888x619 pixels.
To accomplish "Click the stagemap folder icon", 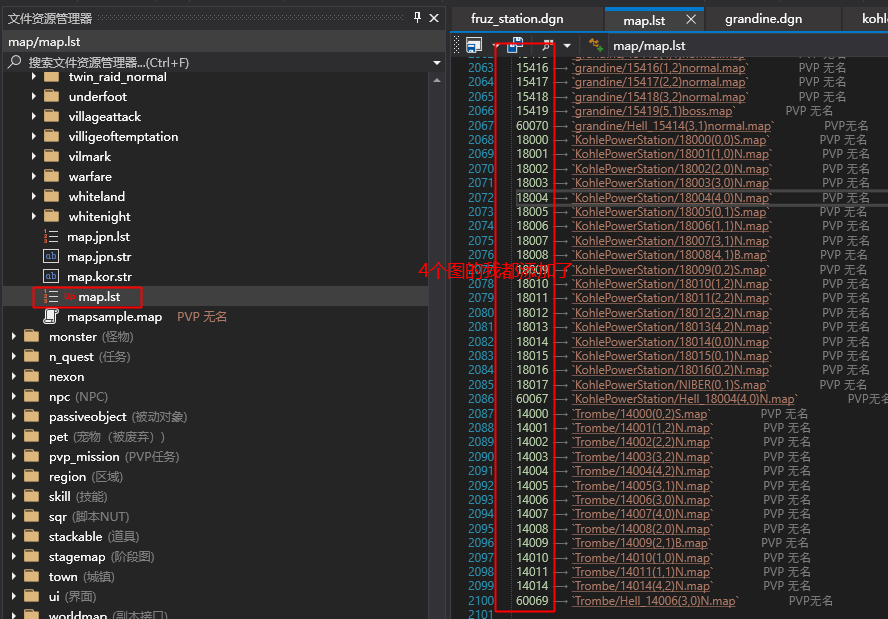I will coord(32,556).
